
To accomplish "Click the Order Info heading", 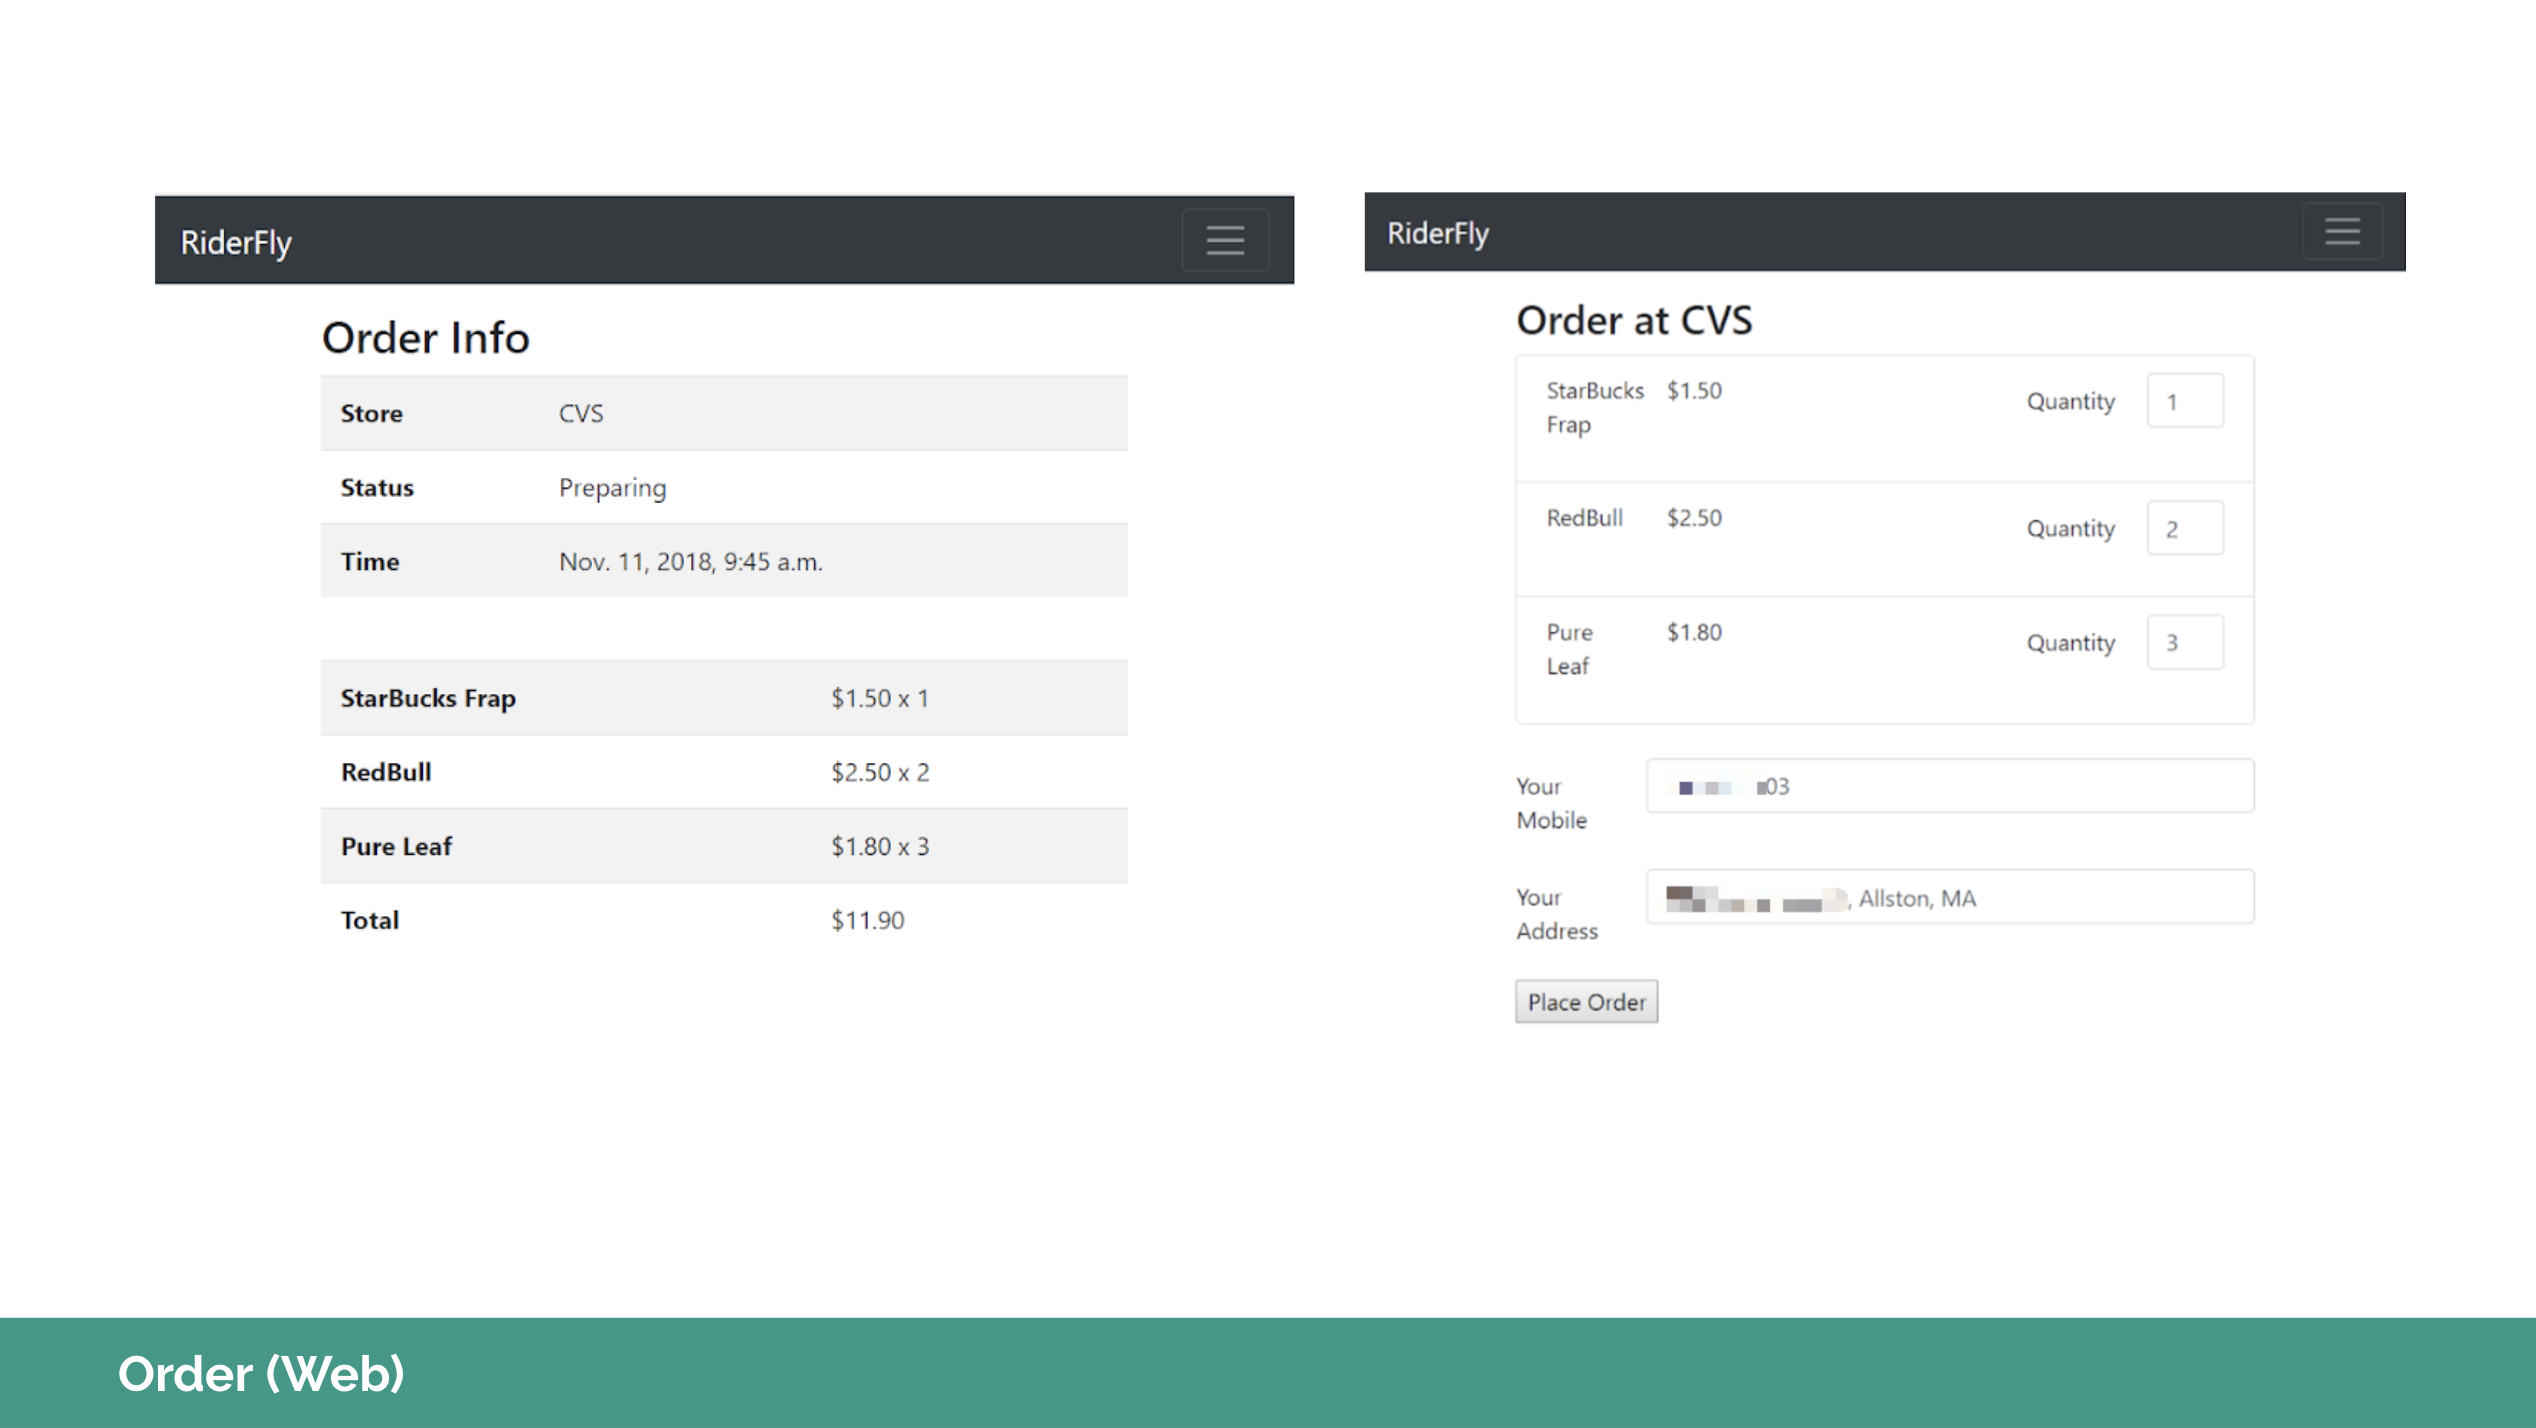I will (425, 338).
